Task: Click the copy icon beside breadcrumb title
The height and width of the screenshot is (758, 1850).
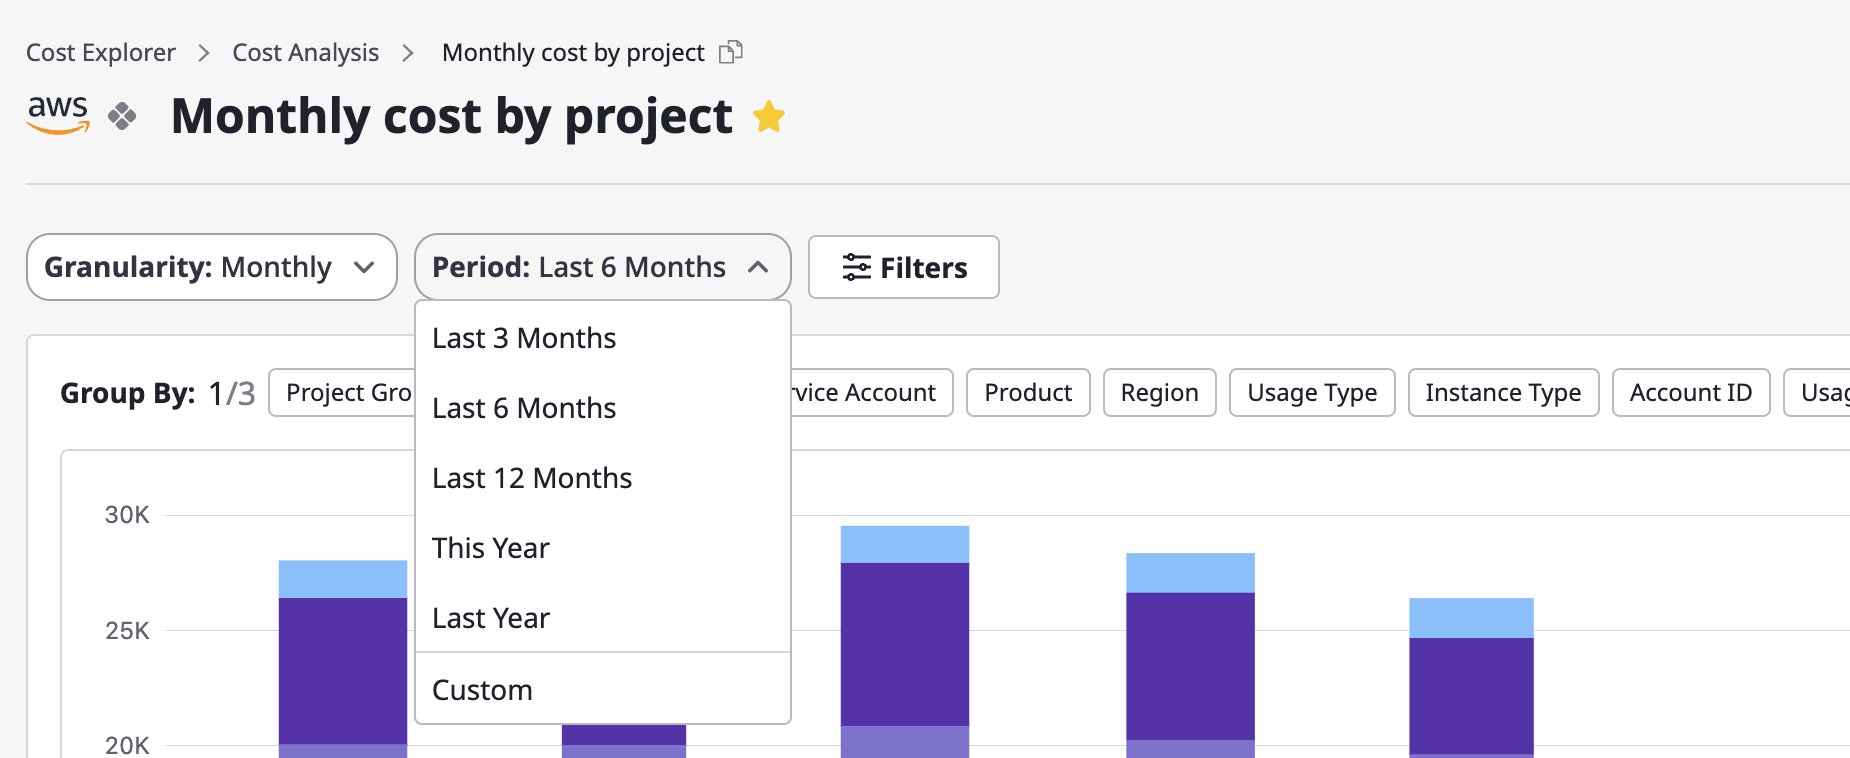Action: pos(731,52)
